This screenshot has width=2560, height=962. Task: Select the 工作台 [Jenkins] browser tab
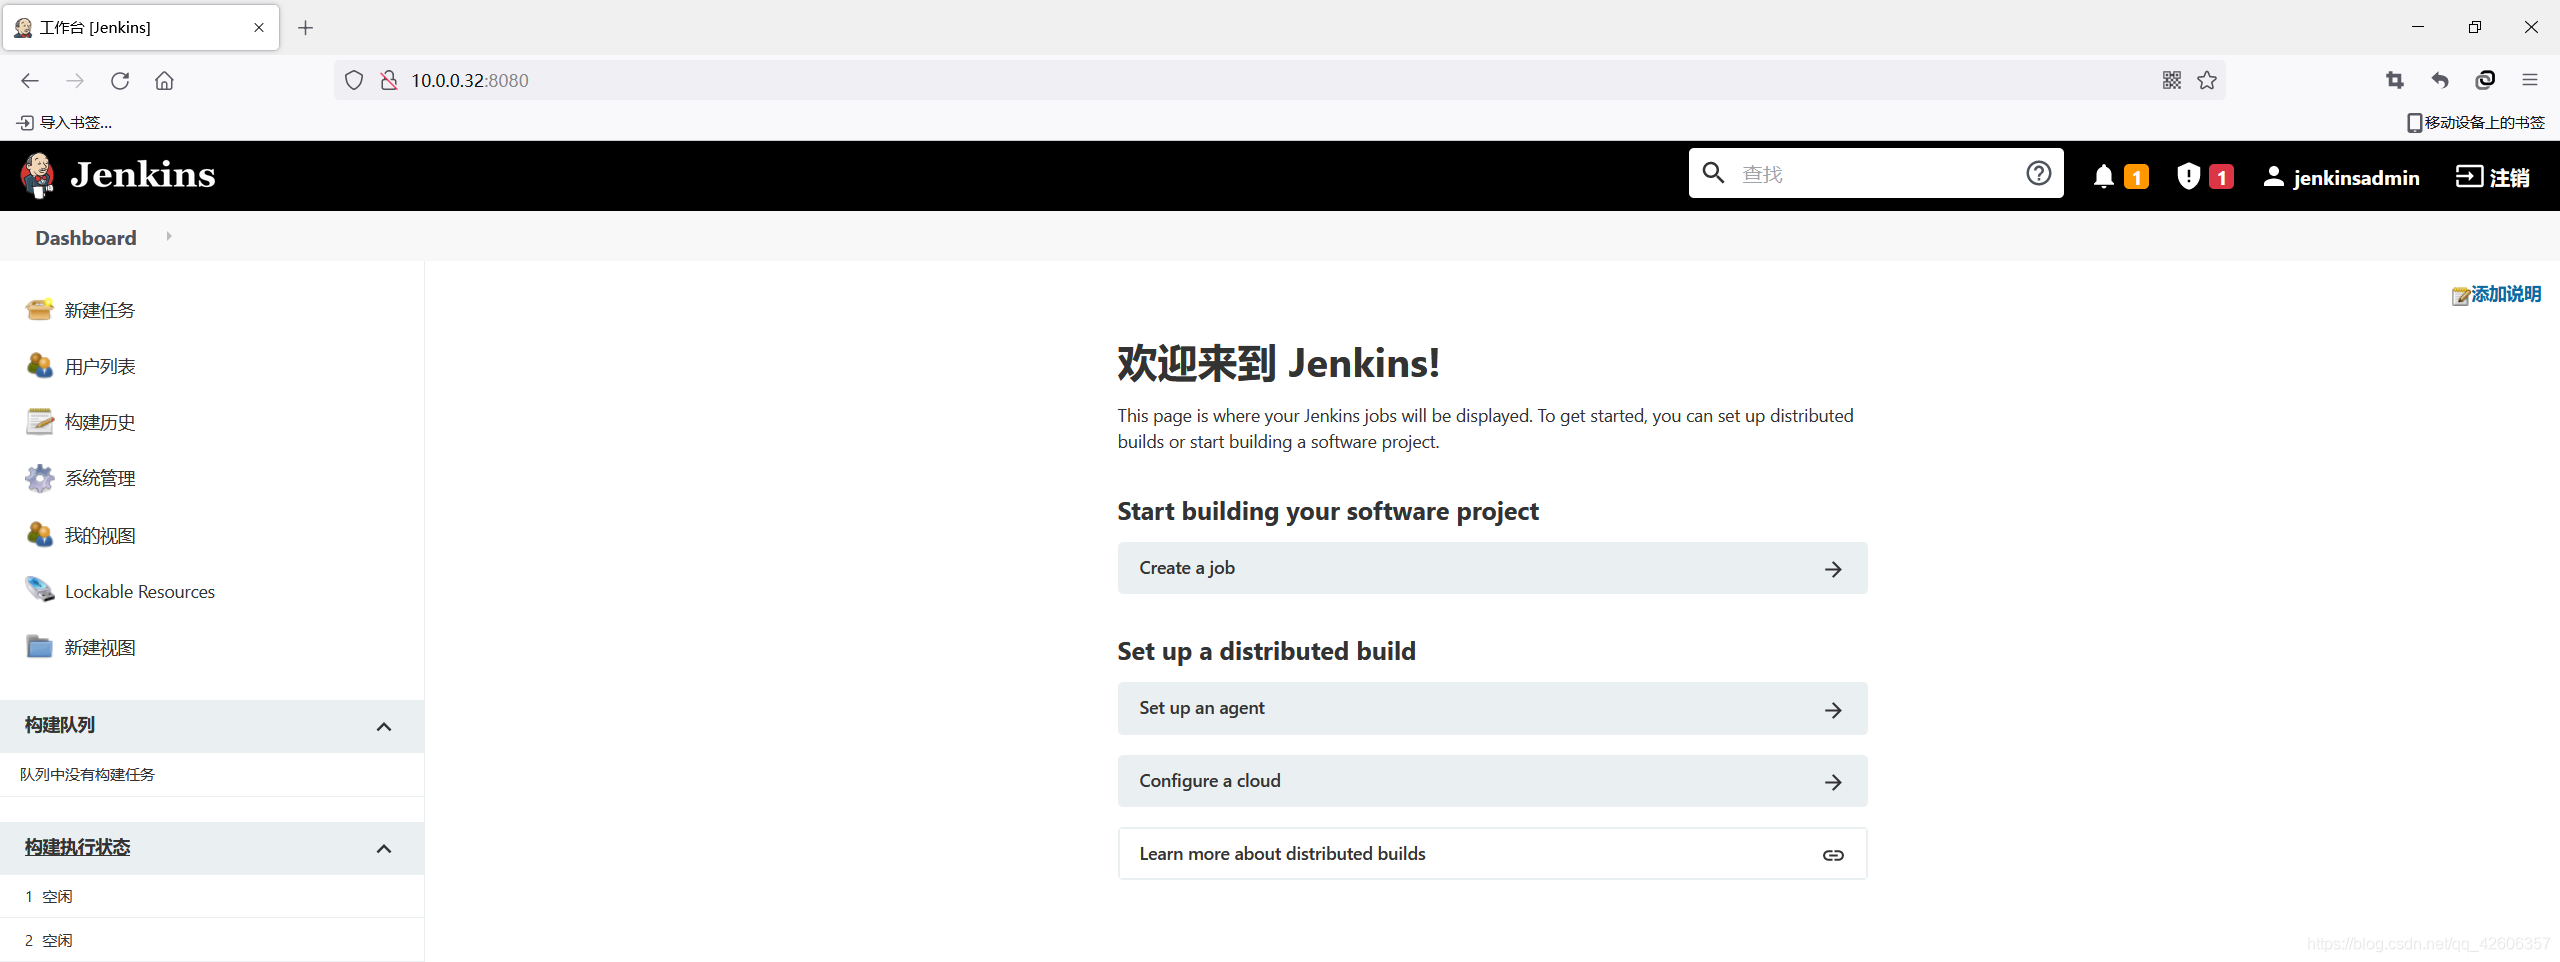click(141, 27)
